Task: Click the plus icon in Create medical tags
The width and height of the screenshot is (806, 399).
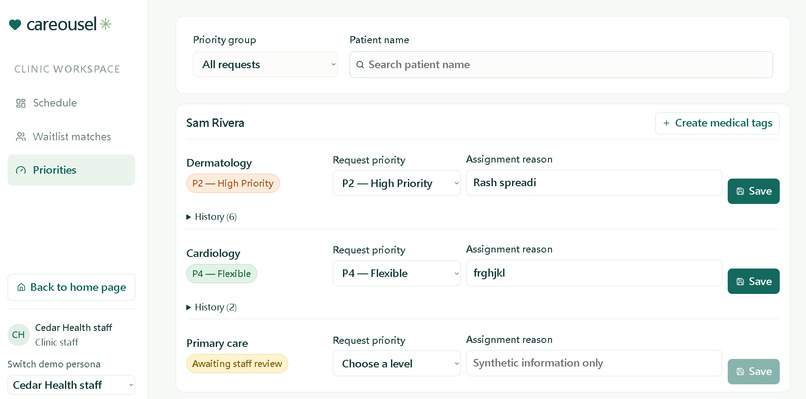Action: tap(666, 123)
